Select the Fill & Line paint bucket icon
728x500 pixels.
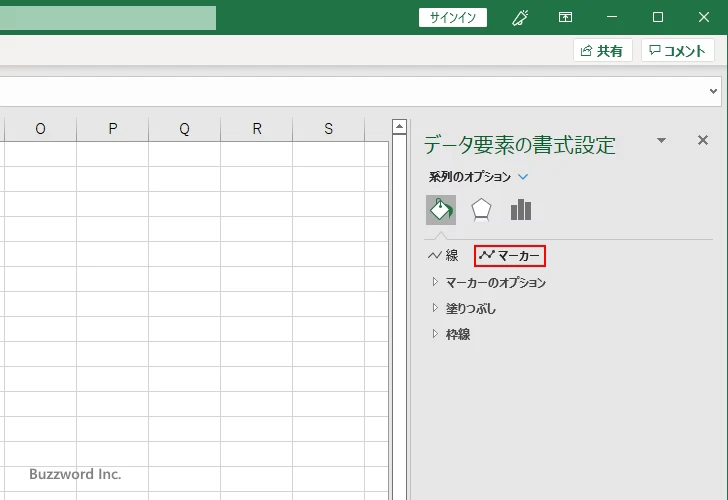click(441, 210)
